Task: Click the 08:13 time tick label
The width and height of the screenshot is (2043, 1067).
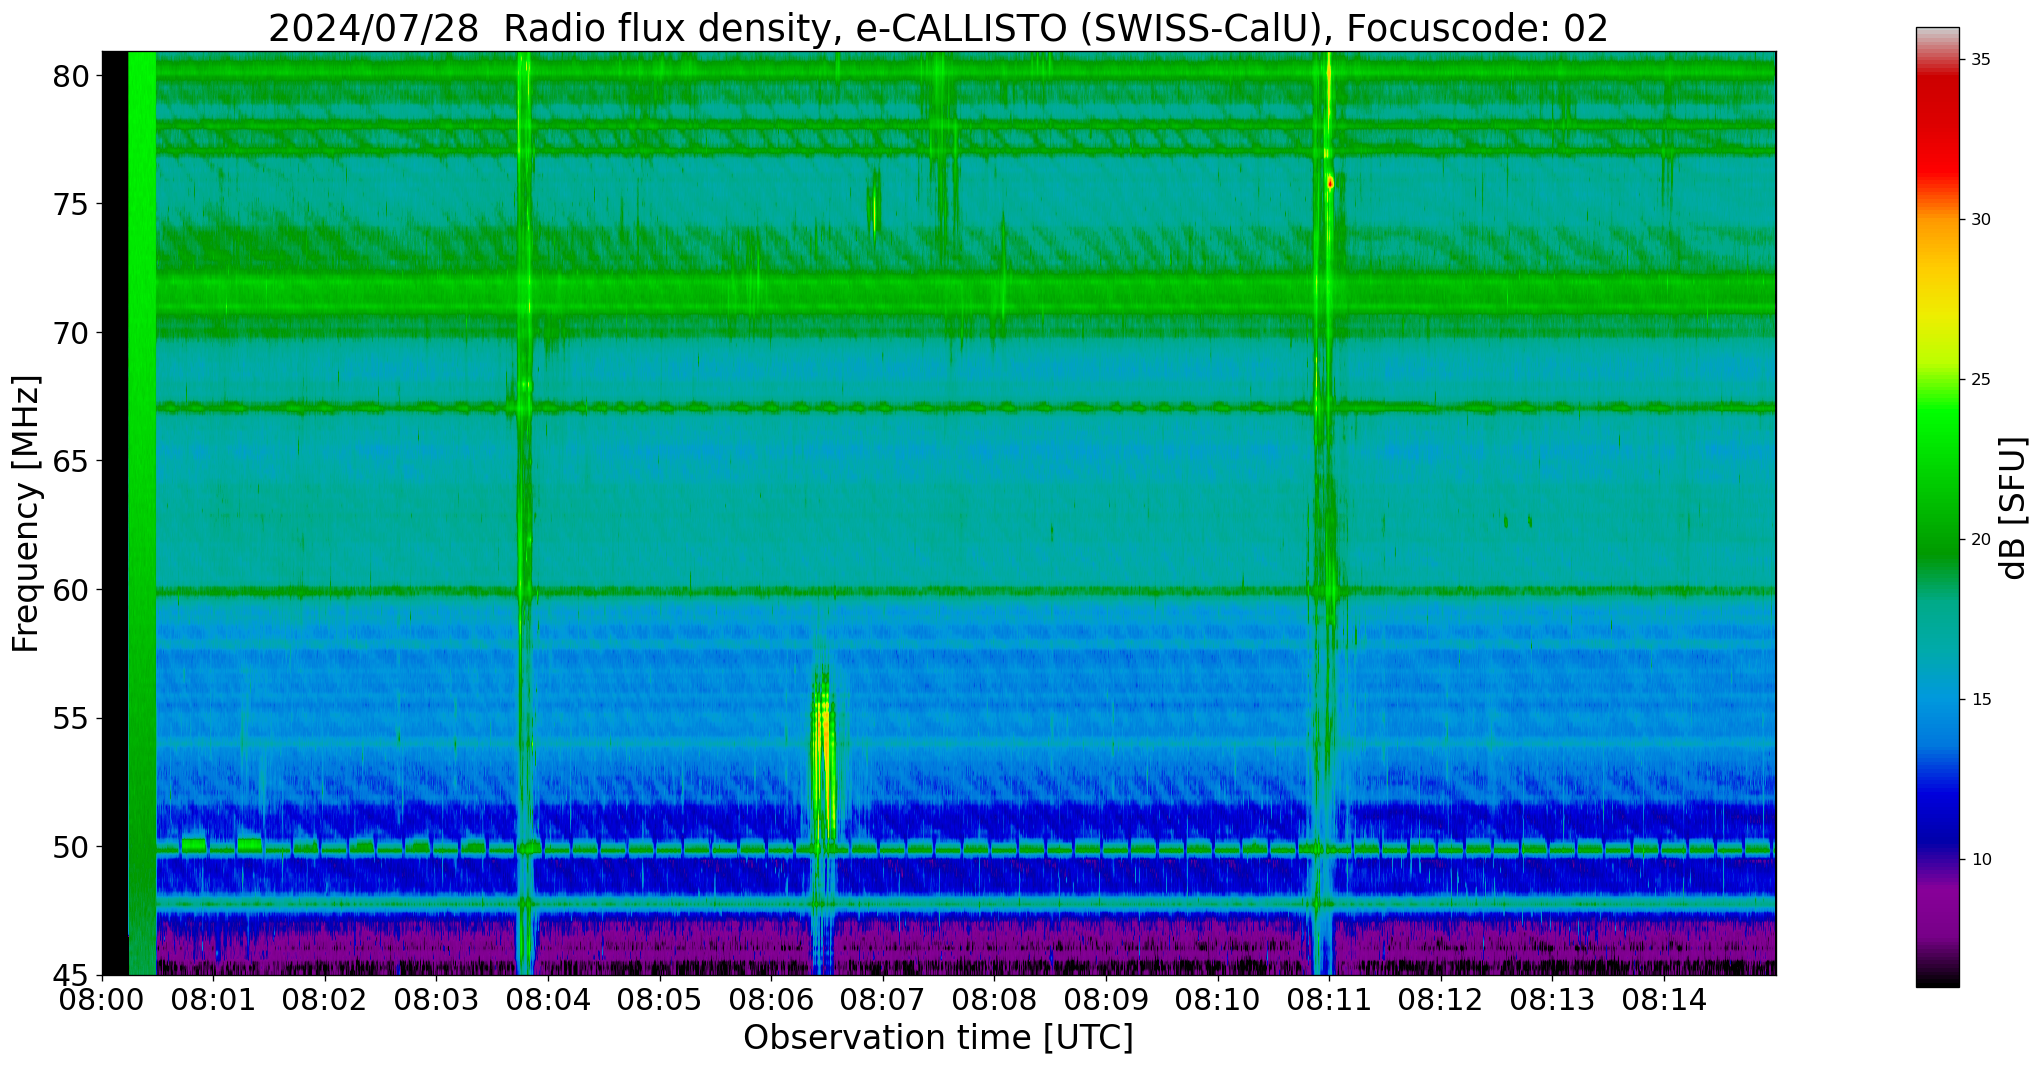Action: pos(1552,1000)
